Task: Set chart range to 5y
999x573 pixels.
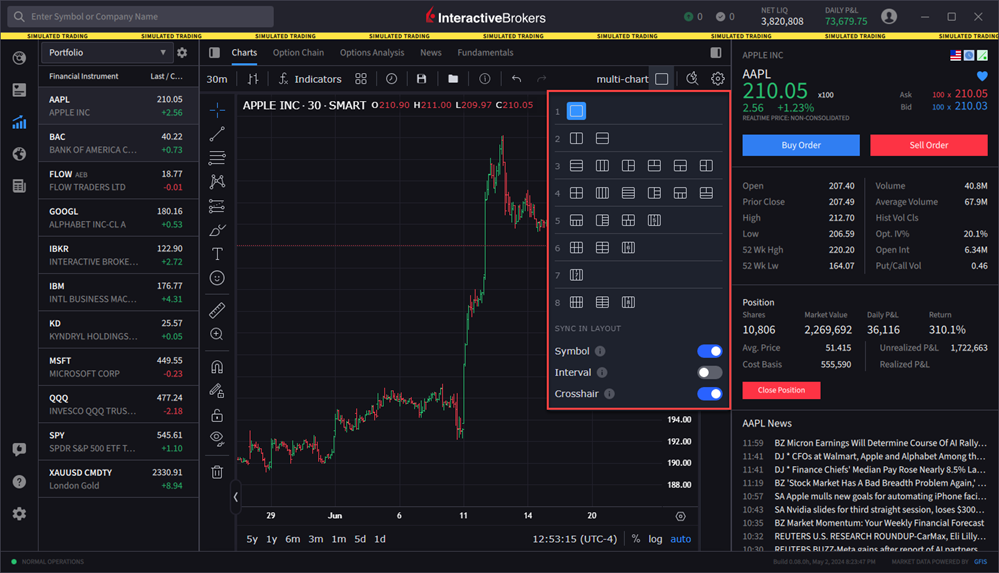Action: pos(252,539)
